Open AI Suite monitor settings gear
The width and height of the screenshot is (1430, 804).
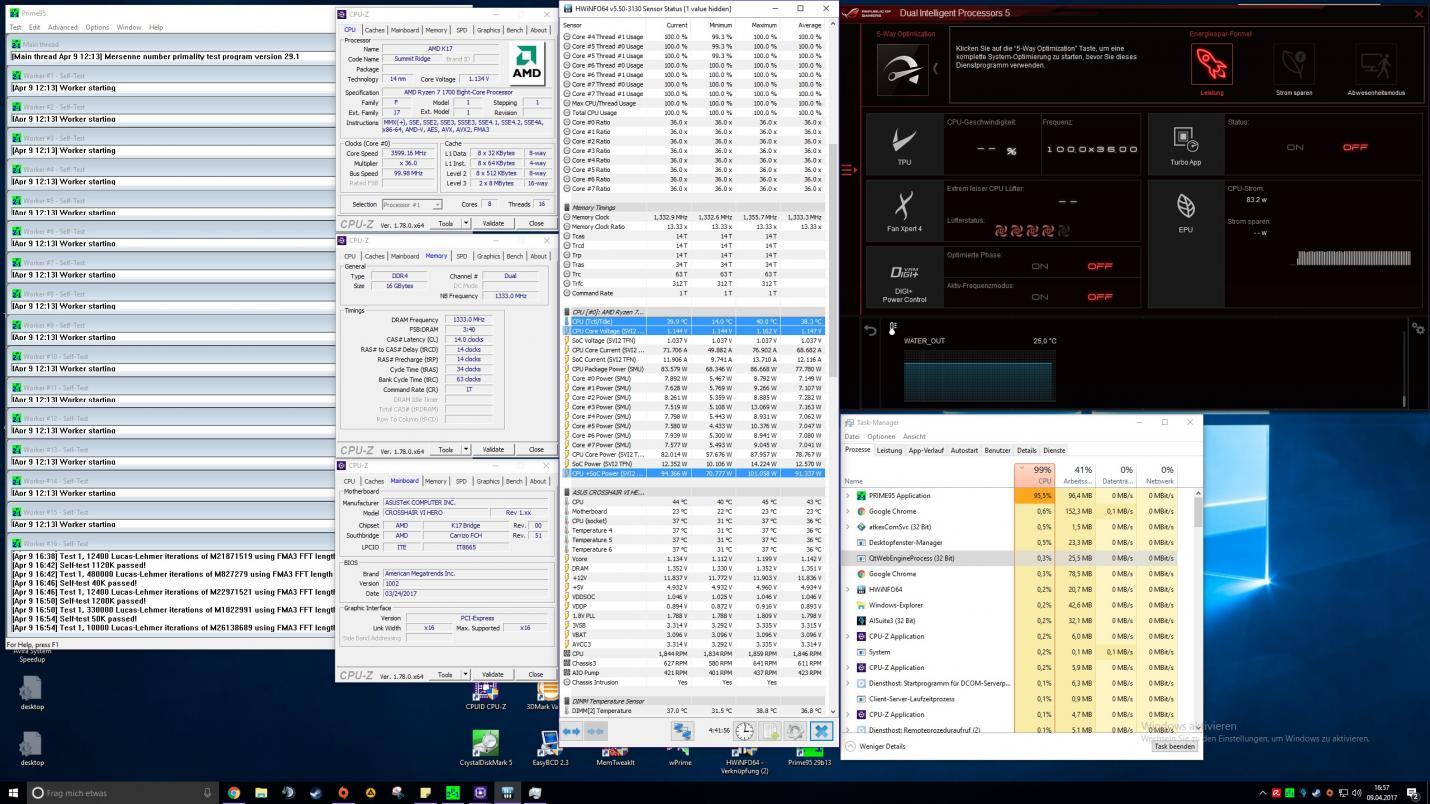pyautogui.click(x=1417, y=328)
